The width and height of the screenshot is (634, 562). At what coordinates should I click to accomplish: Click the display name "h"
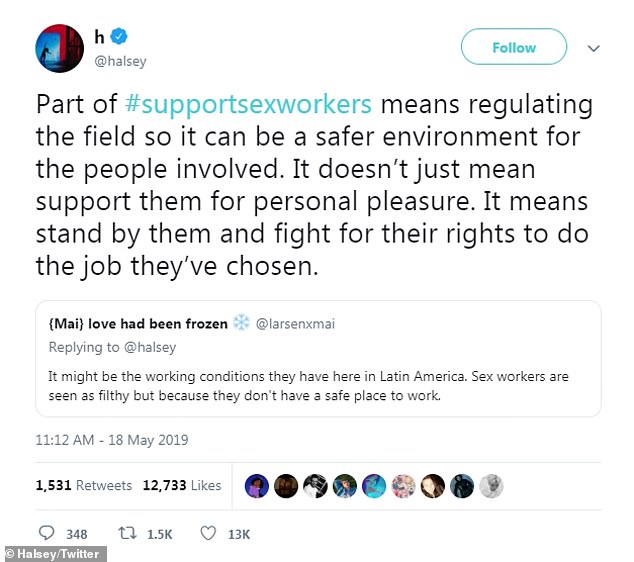(100, 36)
